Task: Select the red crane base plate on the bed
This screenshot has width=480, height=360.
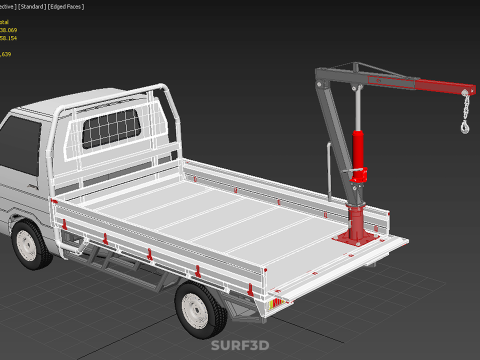Action: pyautogui.click(x=356, y=238)
